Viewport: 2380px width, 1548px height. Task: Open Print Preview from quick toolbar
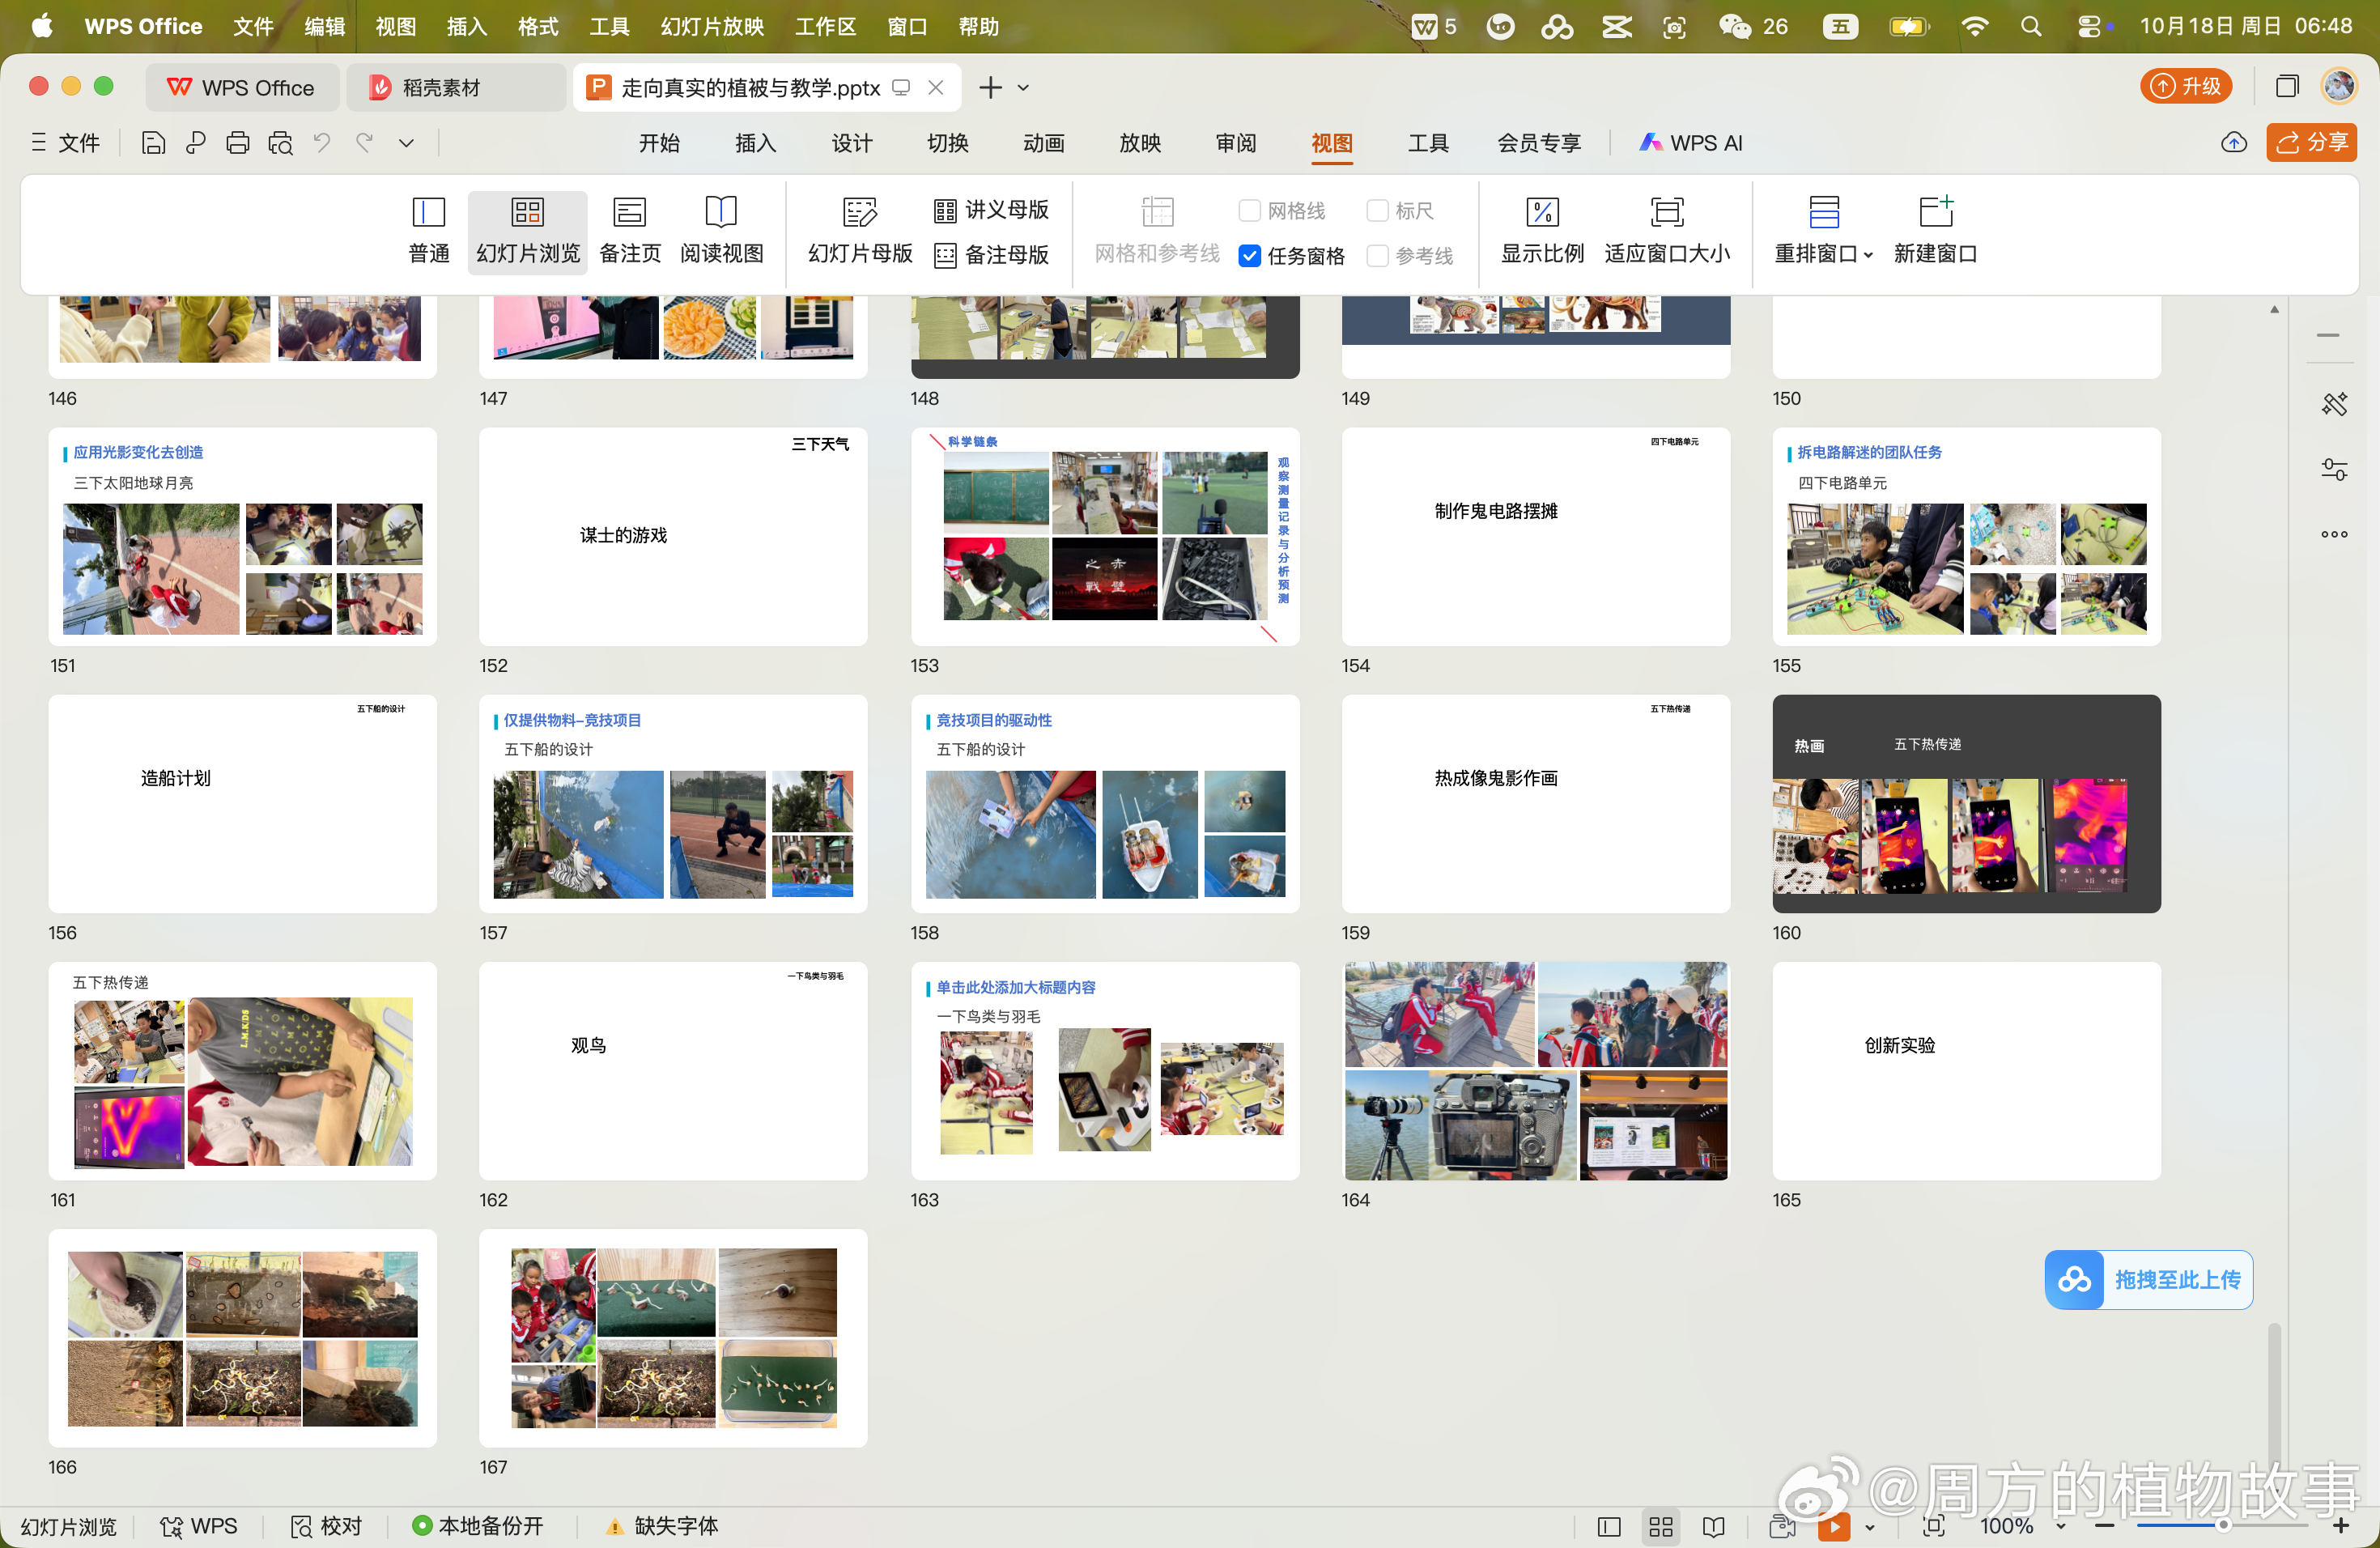pyautogui.click(x=280, y=143)
